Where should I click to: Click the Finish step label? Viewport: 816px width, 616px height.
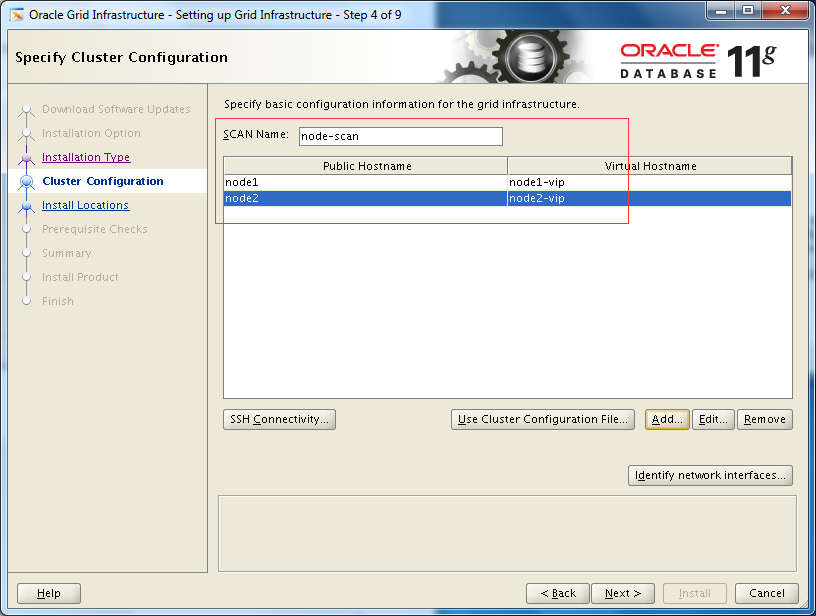pos(58,301)
